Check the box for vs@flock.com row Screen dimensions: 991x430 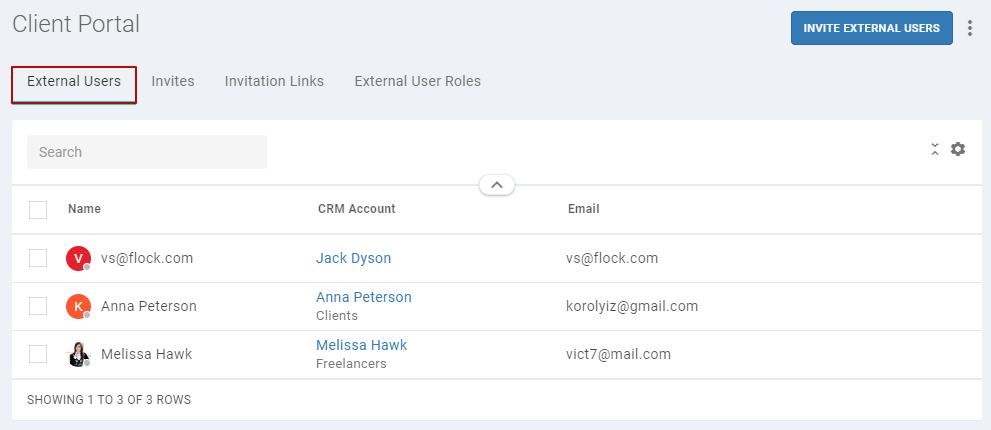(38, 258)
